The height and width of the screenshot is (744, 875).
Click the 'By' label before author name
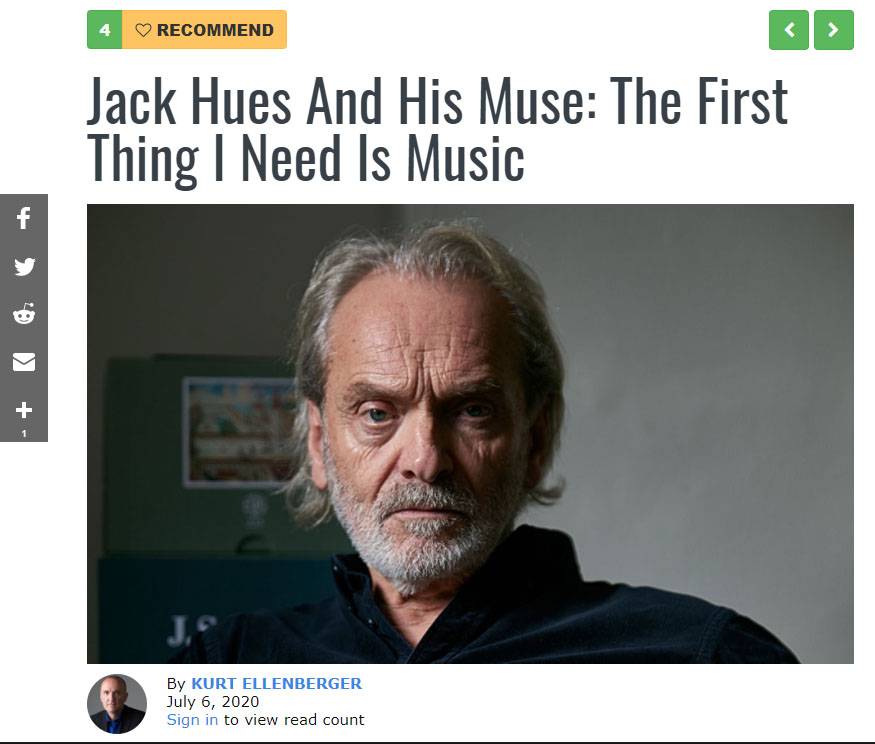(x=176, y=684)
